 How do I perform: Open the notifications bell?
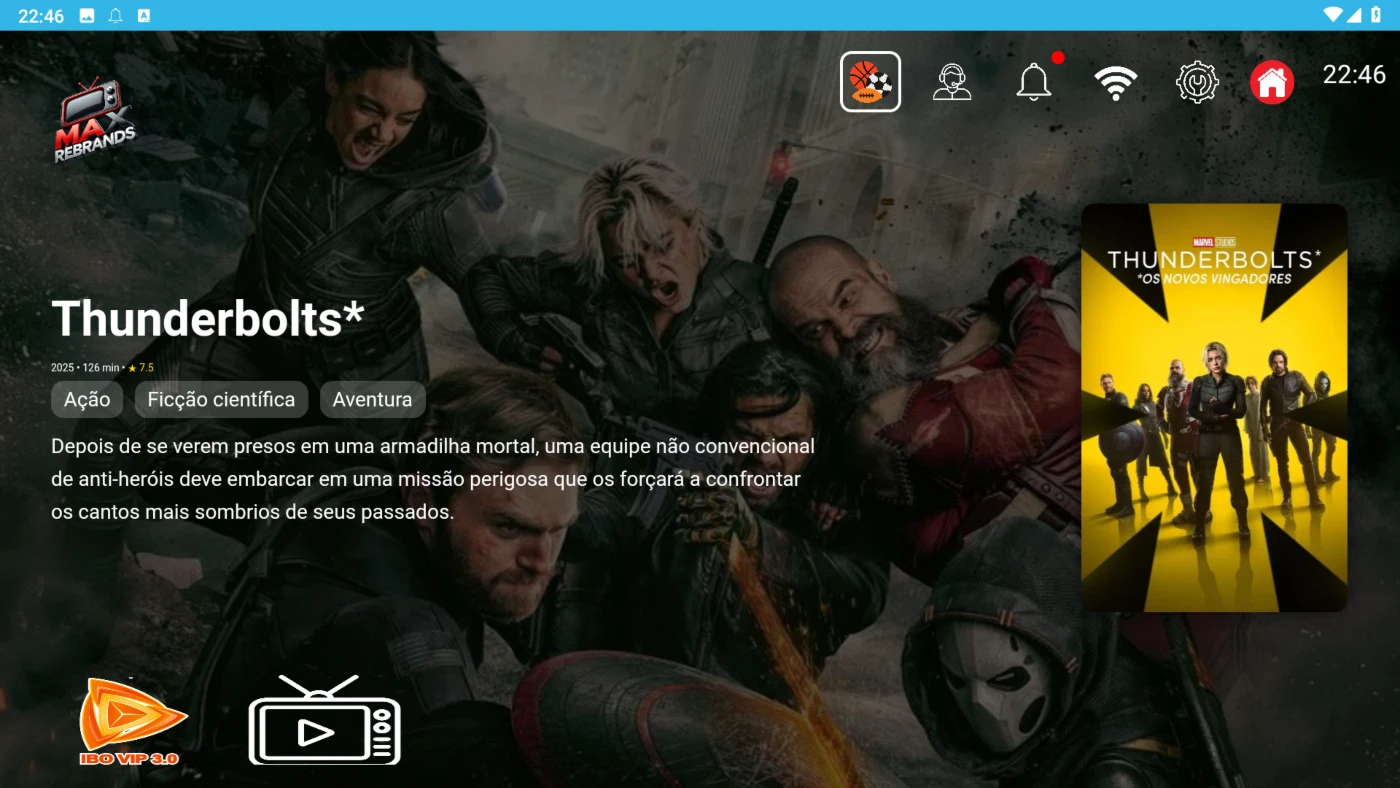1034,82
